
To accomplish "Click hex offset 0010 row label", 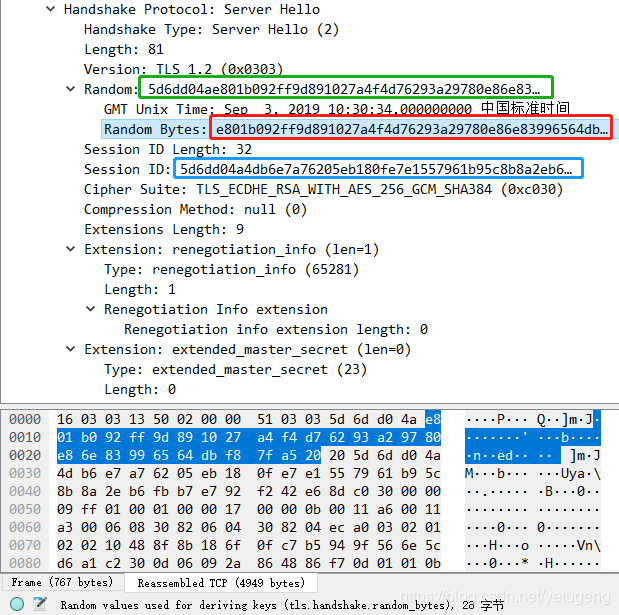I will pyautogui.click(x=25, y=437).
